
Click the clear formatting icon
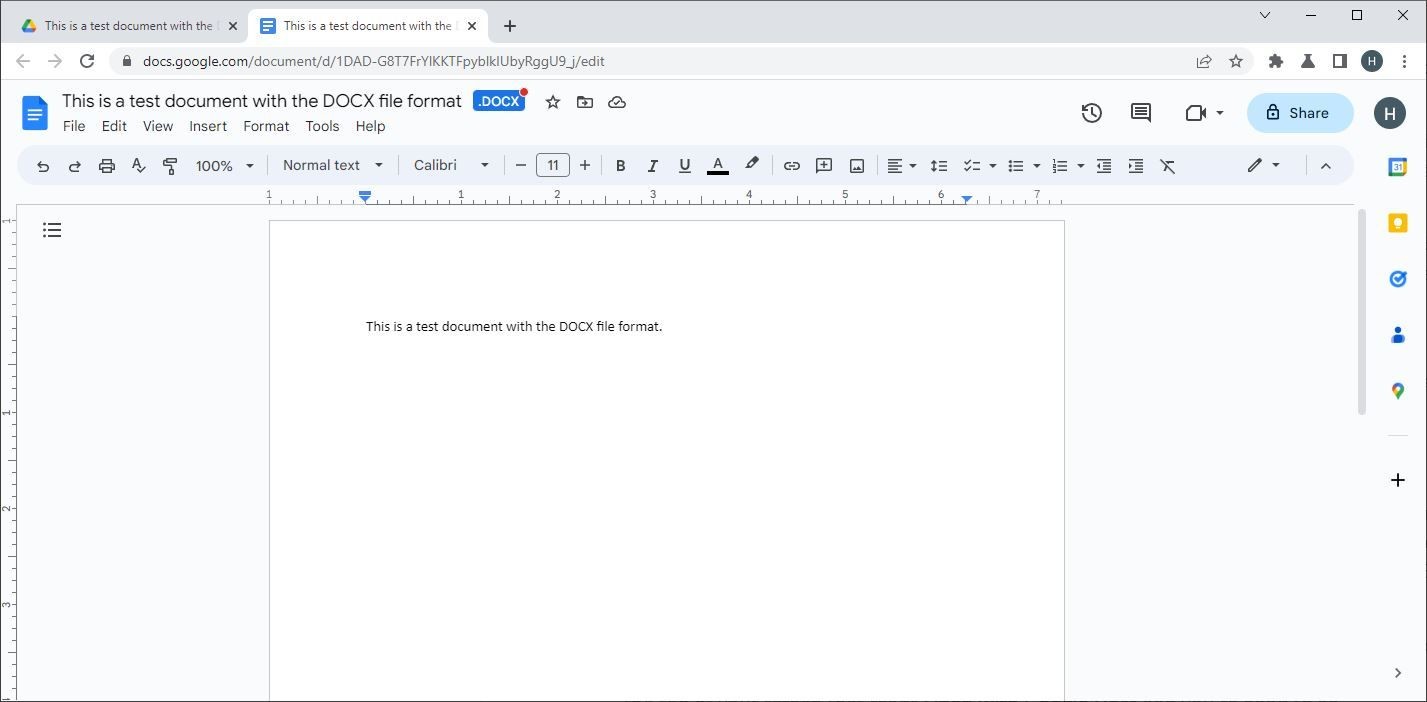(x=1167, y=166)
